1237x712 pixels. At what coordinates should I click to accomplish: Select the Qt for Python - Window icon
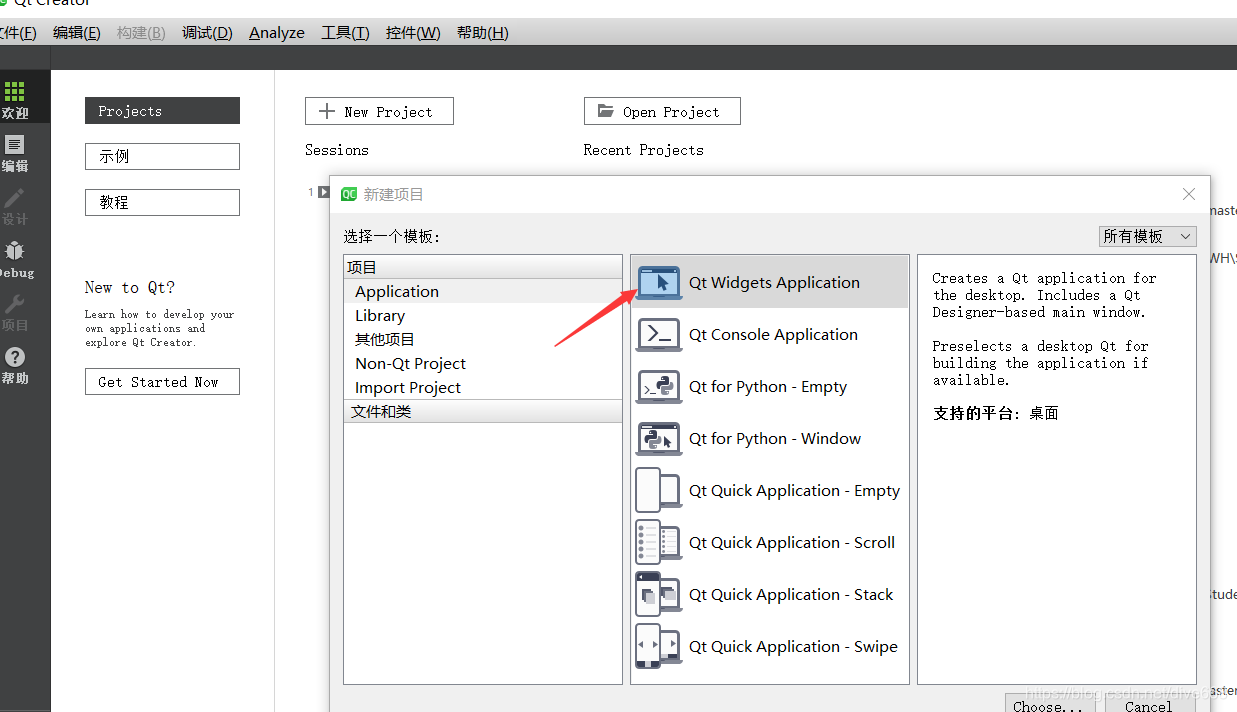click(x=659, y=439)
